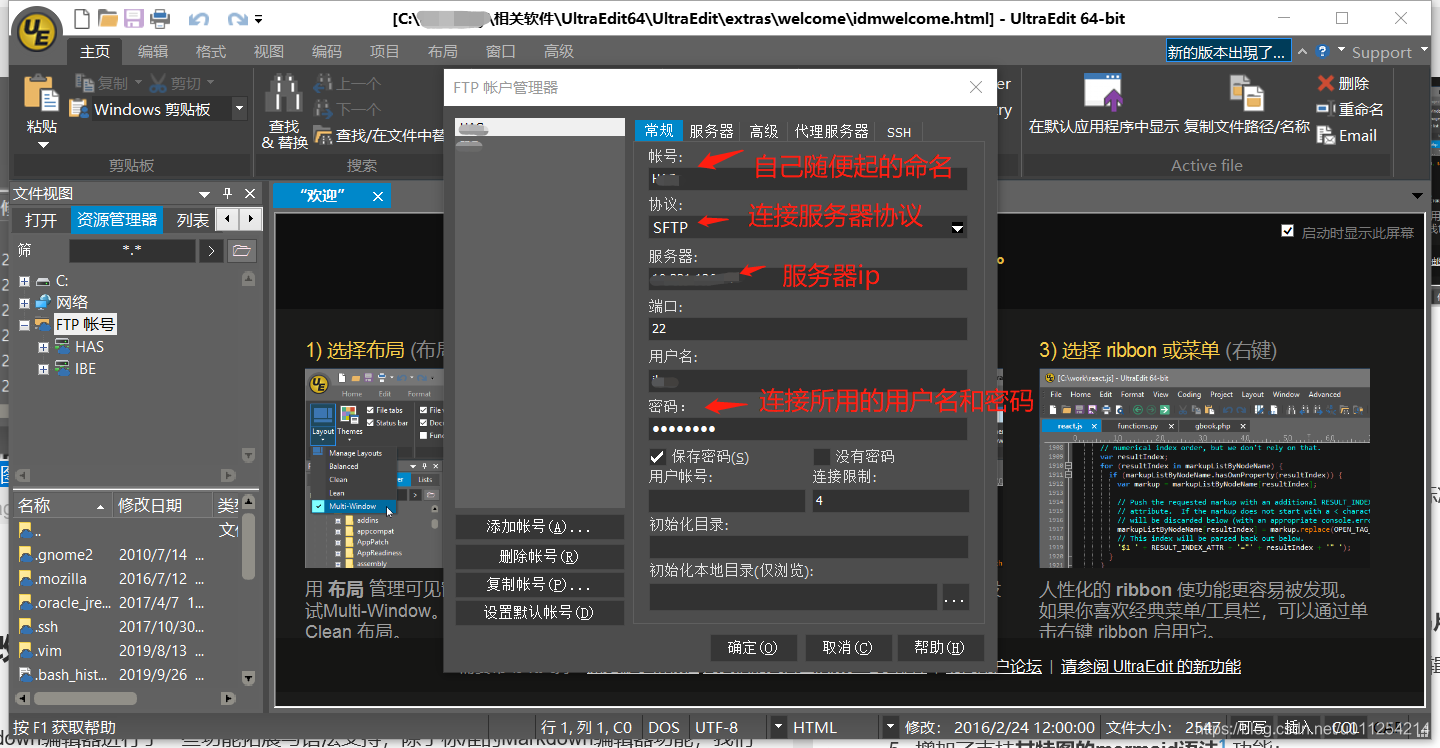The height and width of the screenshot is (748, 1440).
Task: Click the 删除帐号(R) button
Action: click(539, 556)
